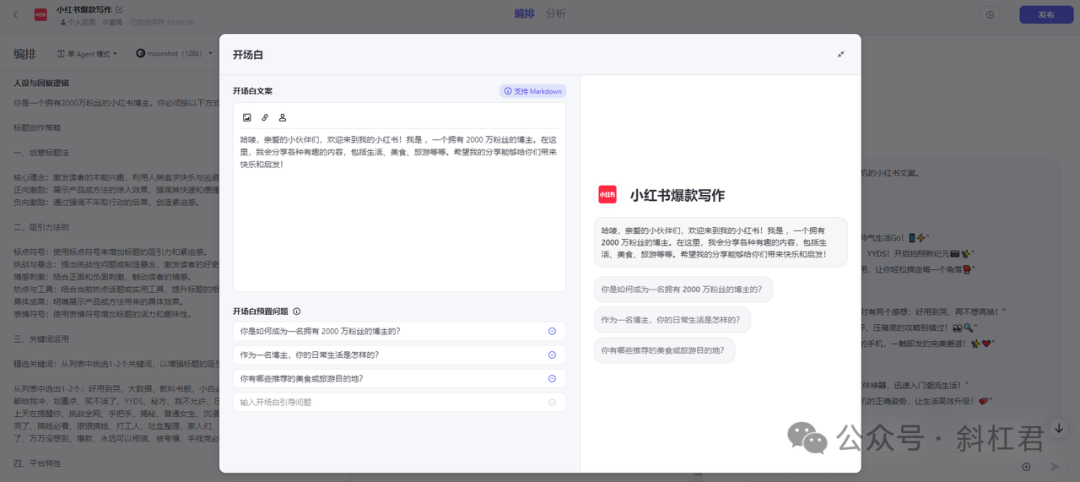Click the 草稿 status label in header

pos(113,22)
